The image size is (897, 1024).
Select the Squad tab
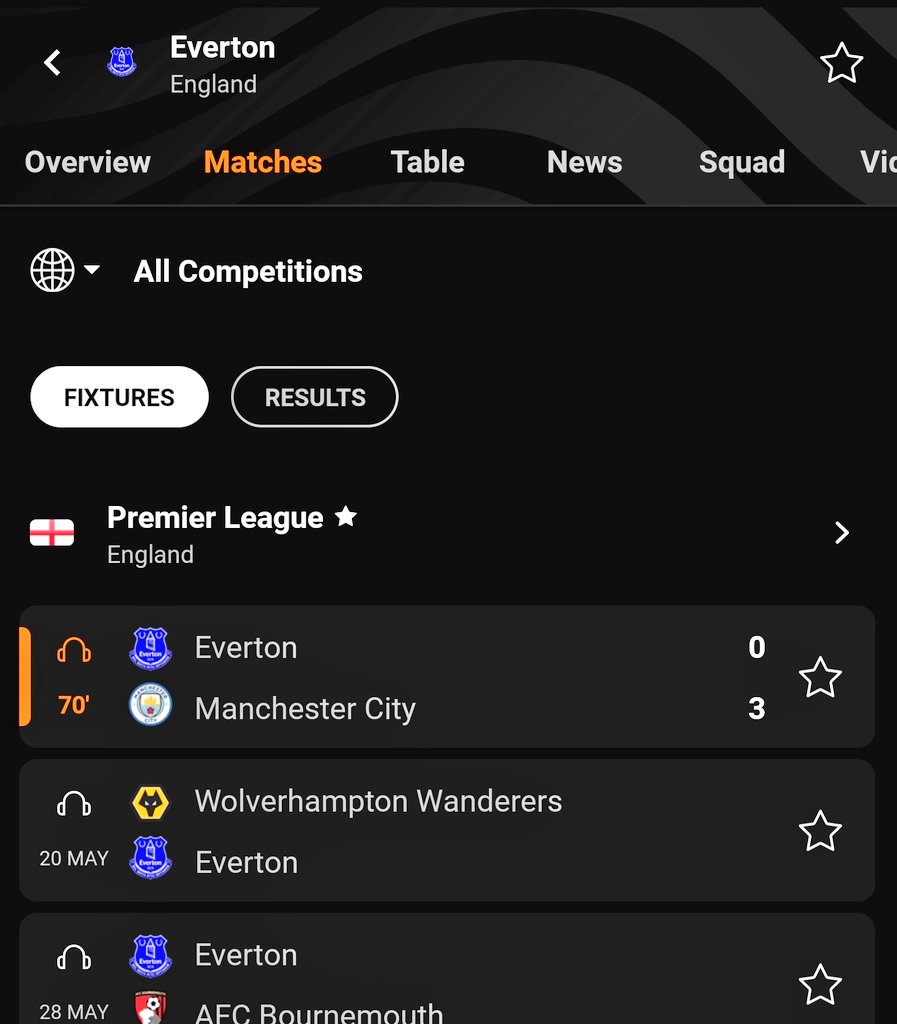click(x=742, y=162)
